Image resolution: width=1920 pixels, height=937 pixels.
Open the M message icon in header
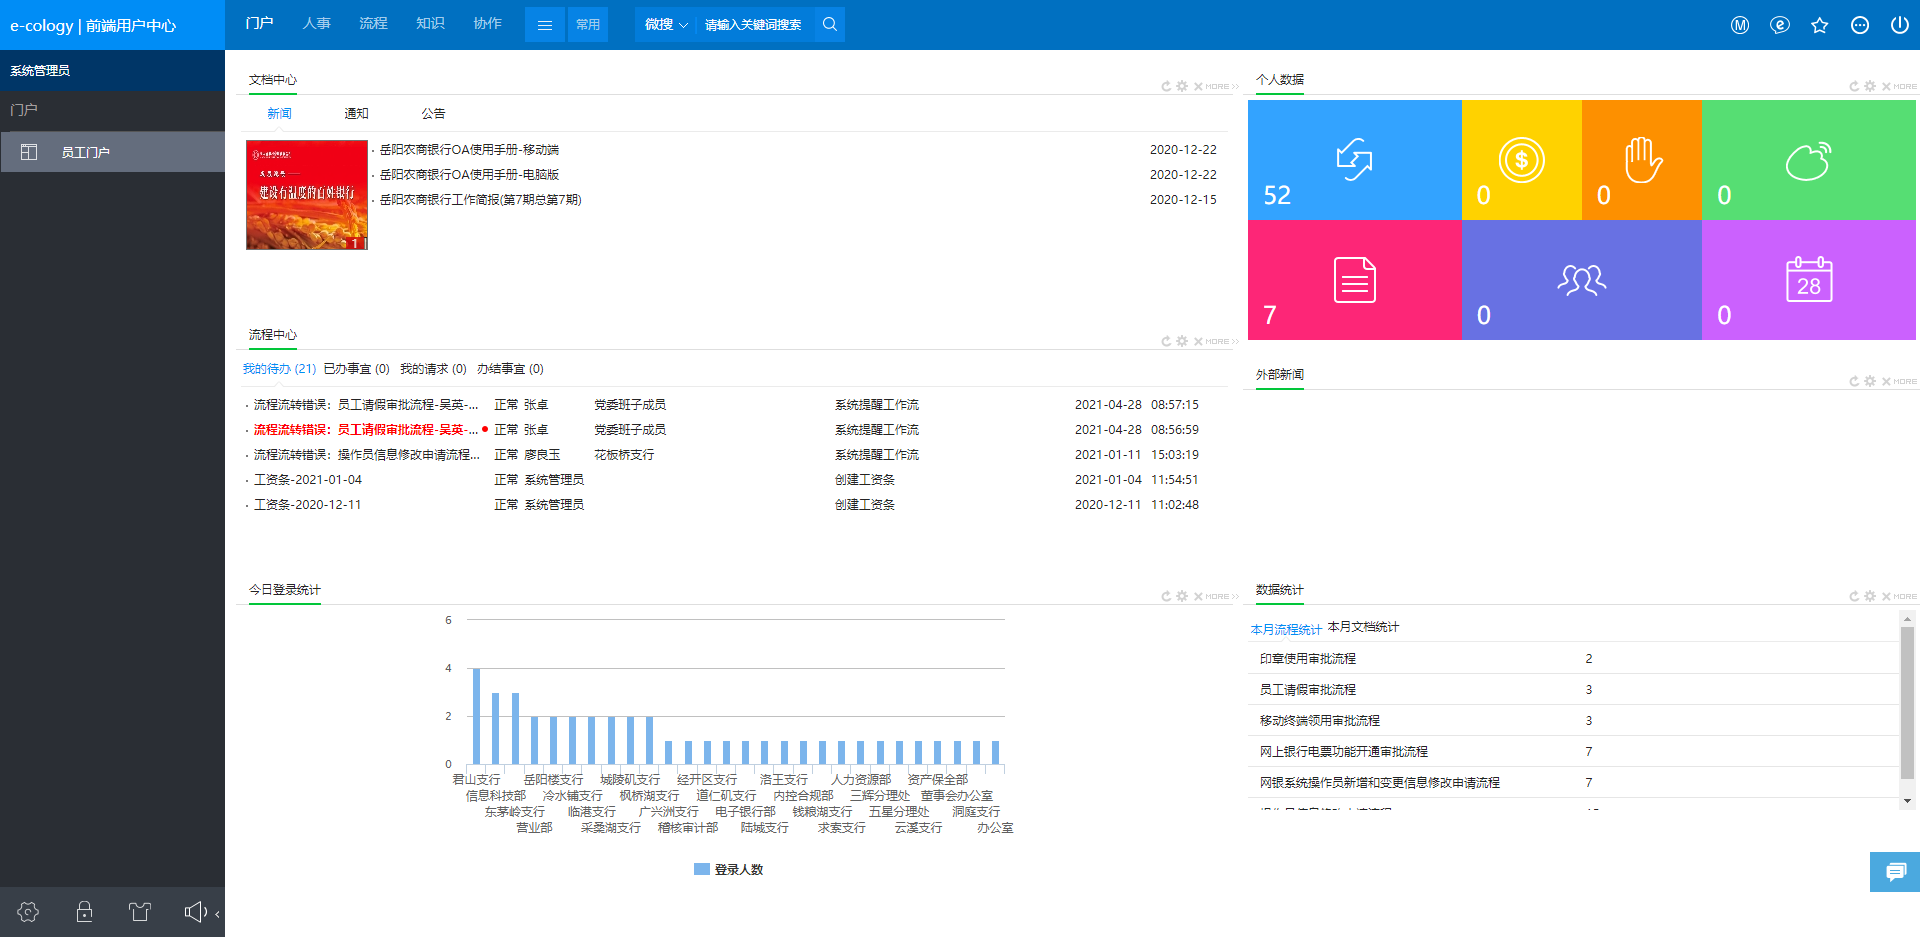click(x=1740, y=25)
